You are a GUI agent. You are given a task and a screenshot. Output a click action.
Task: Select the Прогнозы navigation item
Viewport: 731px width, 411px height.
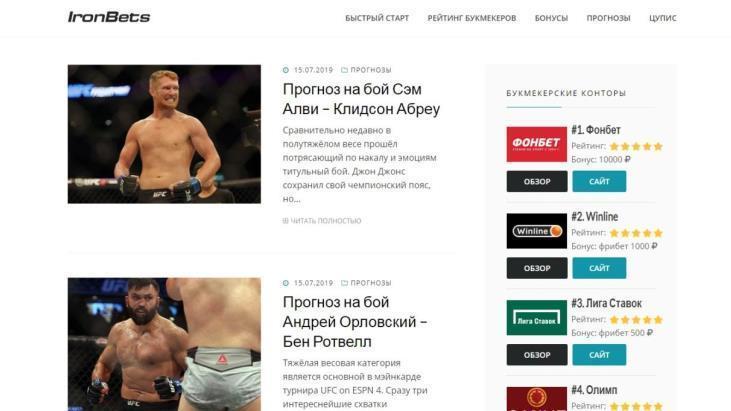point(608,18)
